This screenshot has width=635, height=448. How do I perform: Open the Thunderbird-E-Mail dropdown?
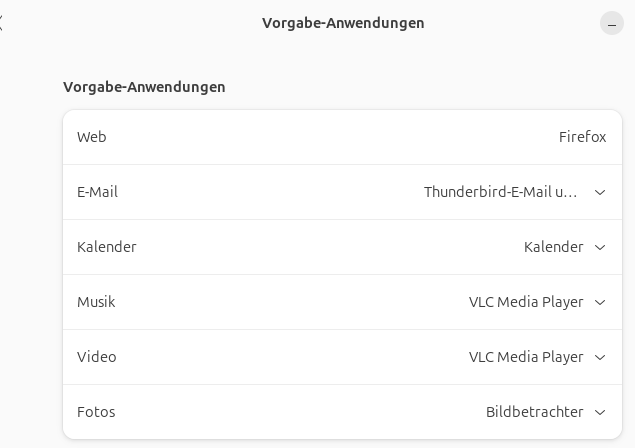501,192
